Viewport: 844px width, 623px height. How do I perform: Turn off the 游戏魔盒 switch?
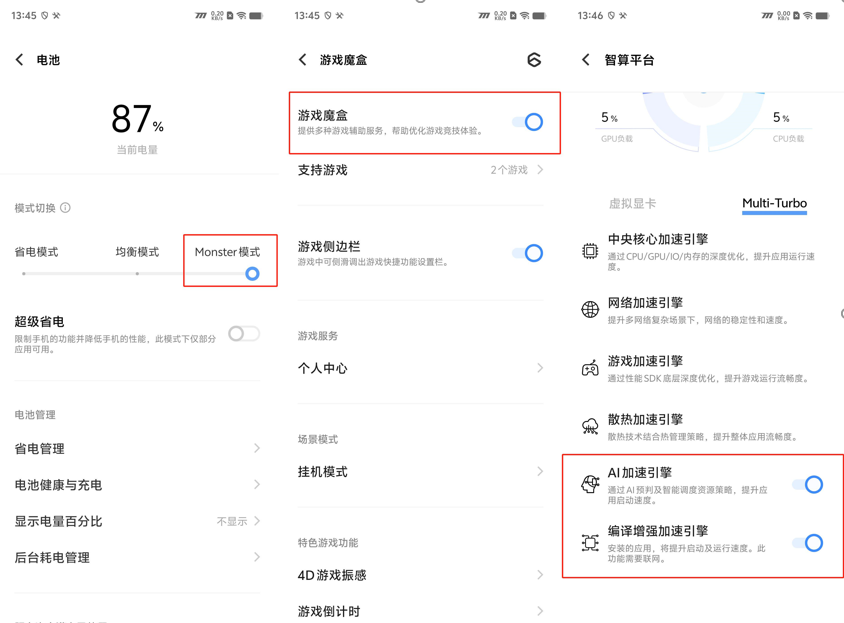tap(527, 122)
